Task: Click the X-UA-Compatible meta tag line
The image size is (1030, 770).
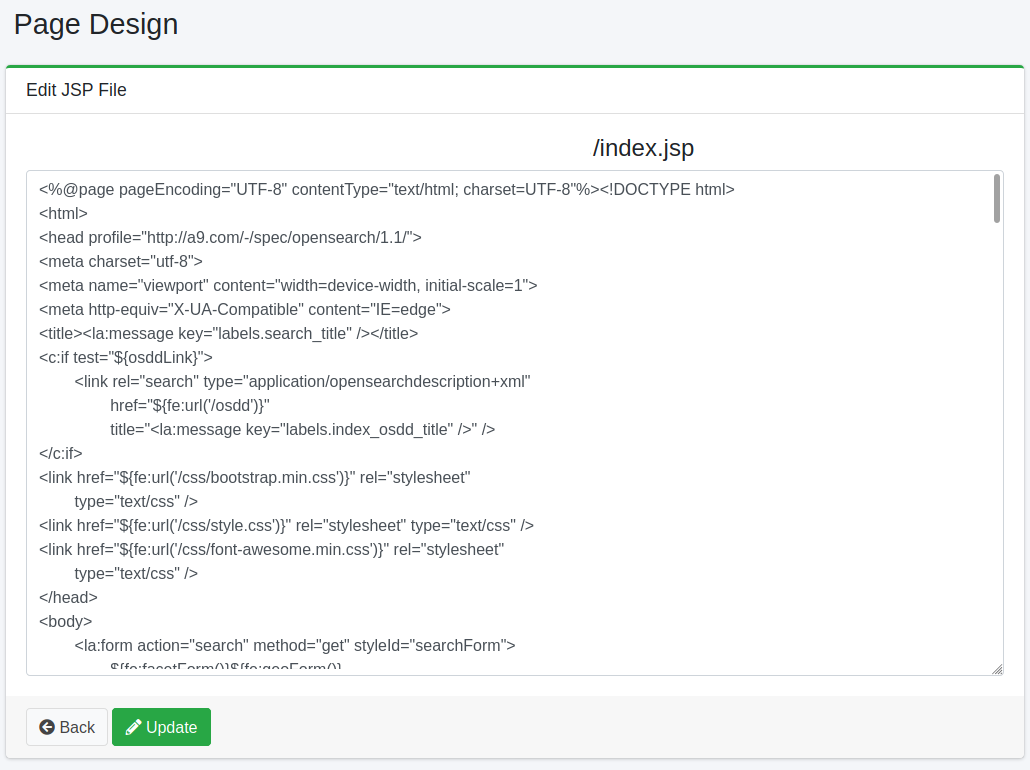Action: click(x=244, y=309)
